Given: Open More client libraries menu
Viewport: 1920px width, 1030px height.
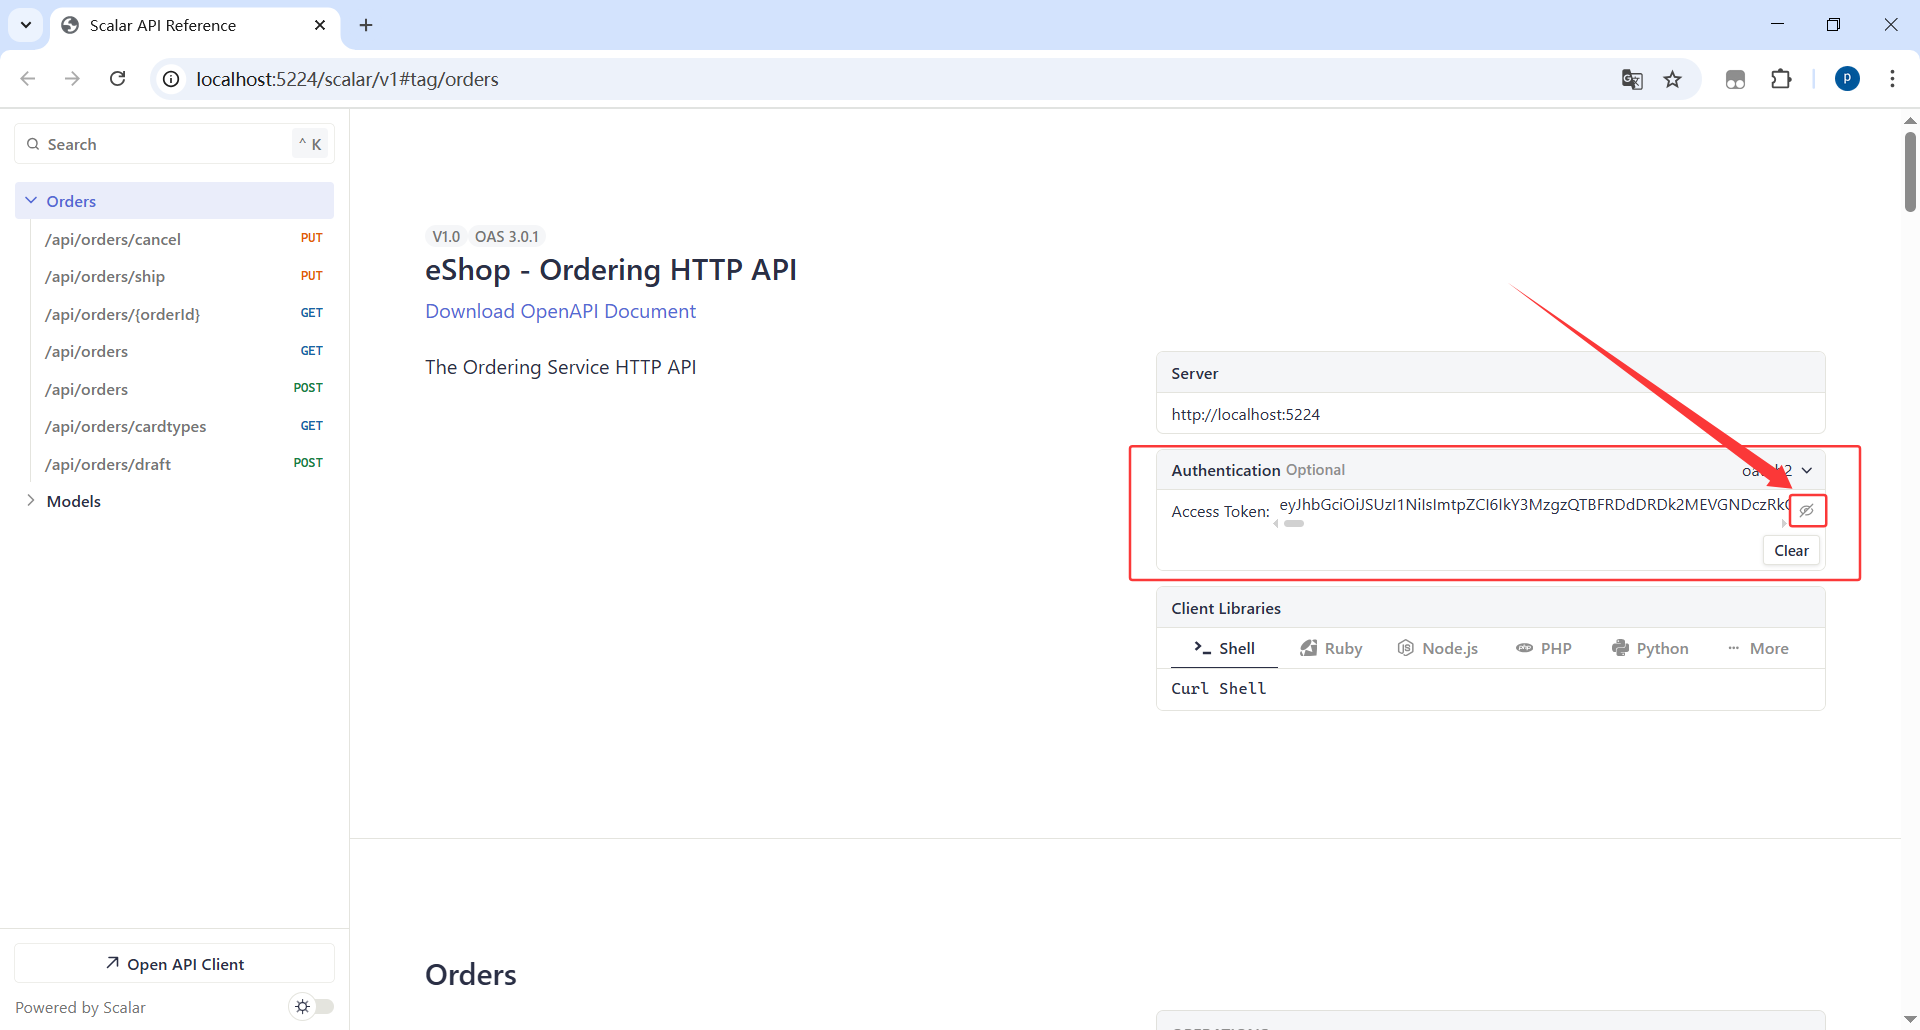Looking at the screenshot, I should (x=1758, y=648).
